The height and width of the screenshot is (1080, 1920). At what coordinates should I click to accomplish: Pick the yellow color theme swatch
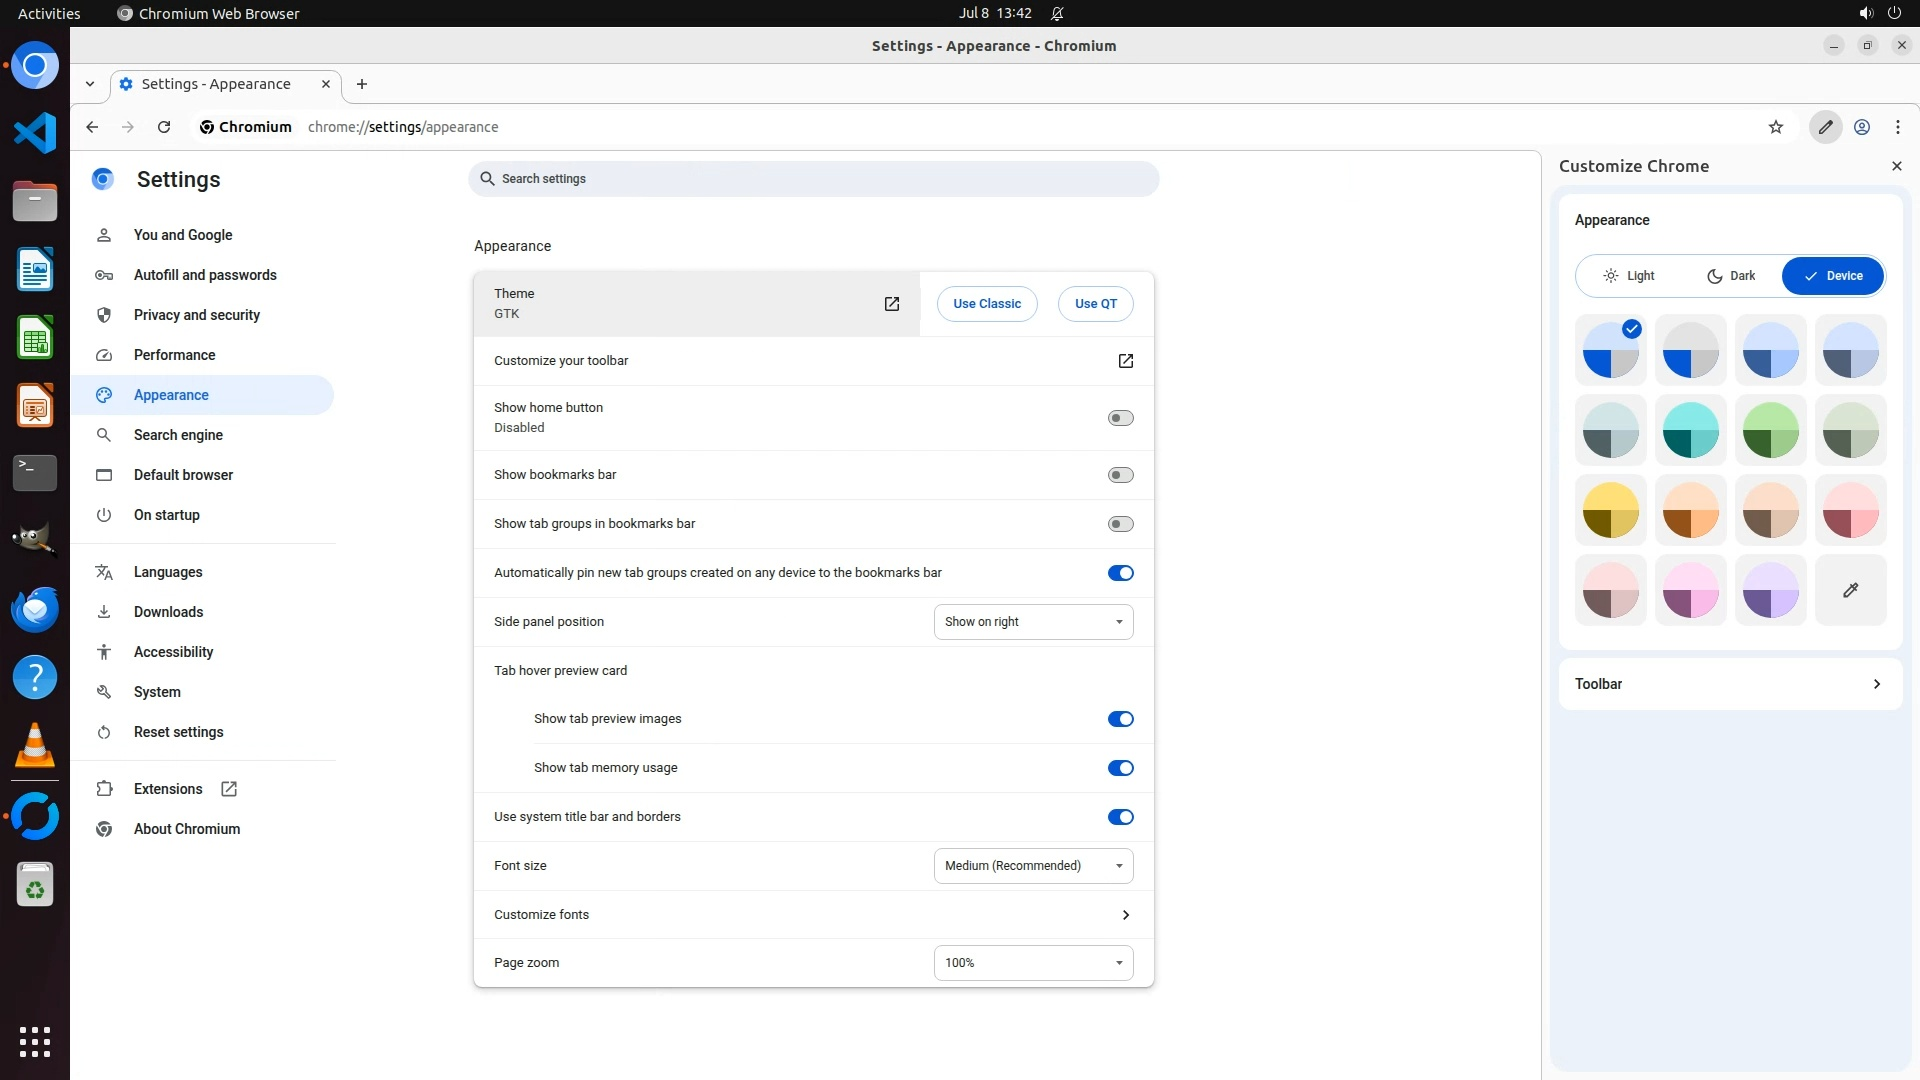(1610, 510)
